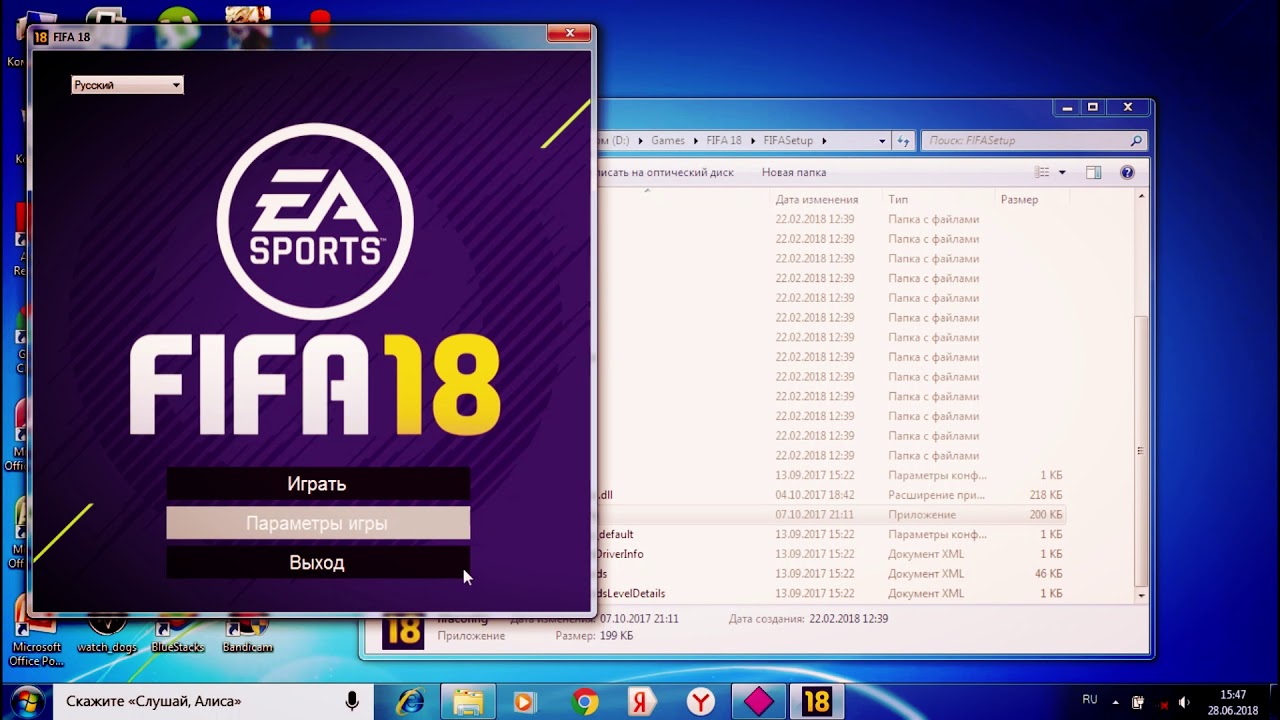Click 'Размер: 199 КБ' in details pane
This screenshot has height=720, width=1280.
594,636
